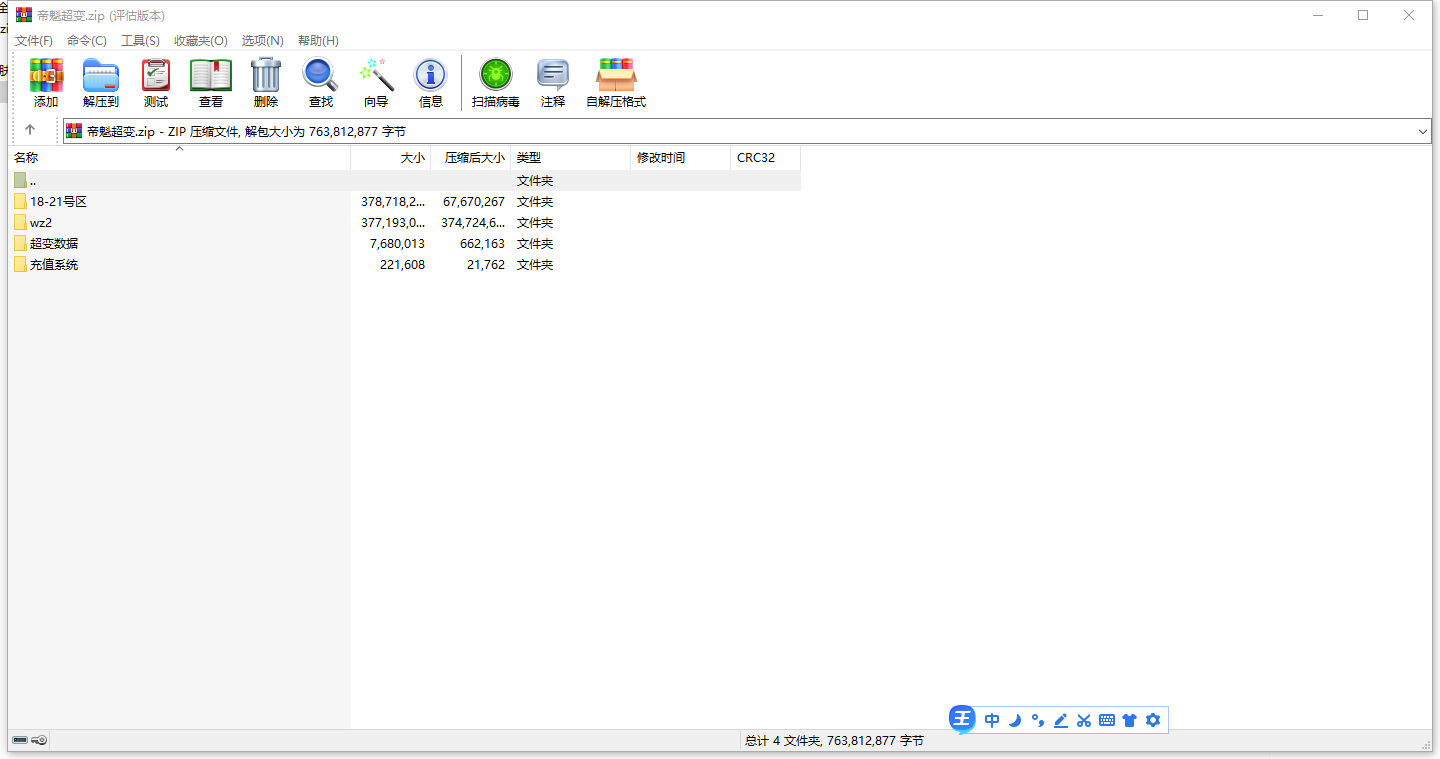Sort list by 名称 column header
The width and height of the screenshot is (1440, 759).
pyautogui.click(x=27, y=158)
